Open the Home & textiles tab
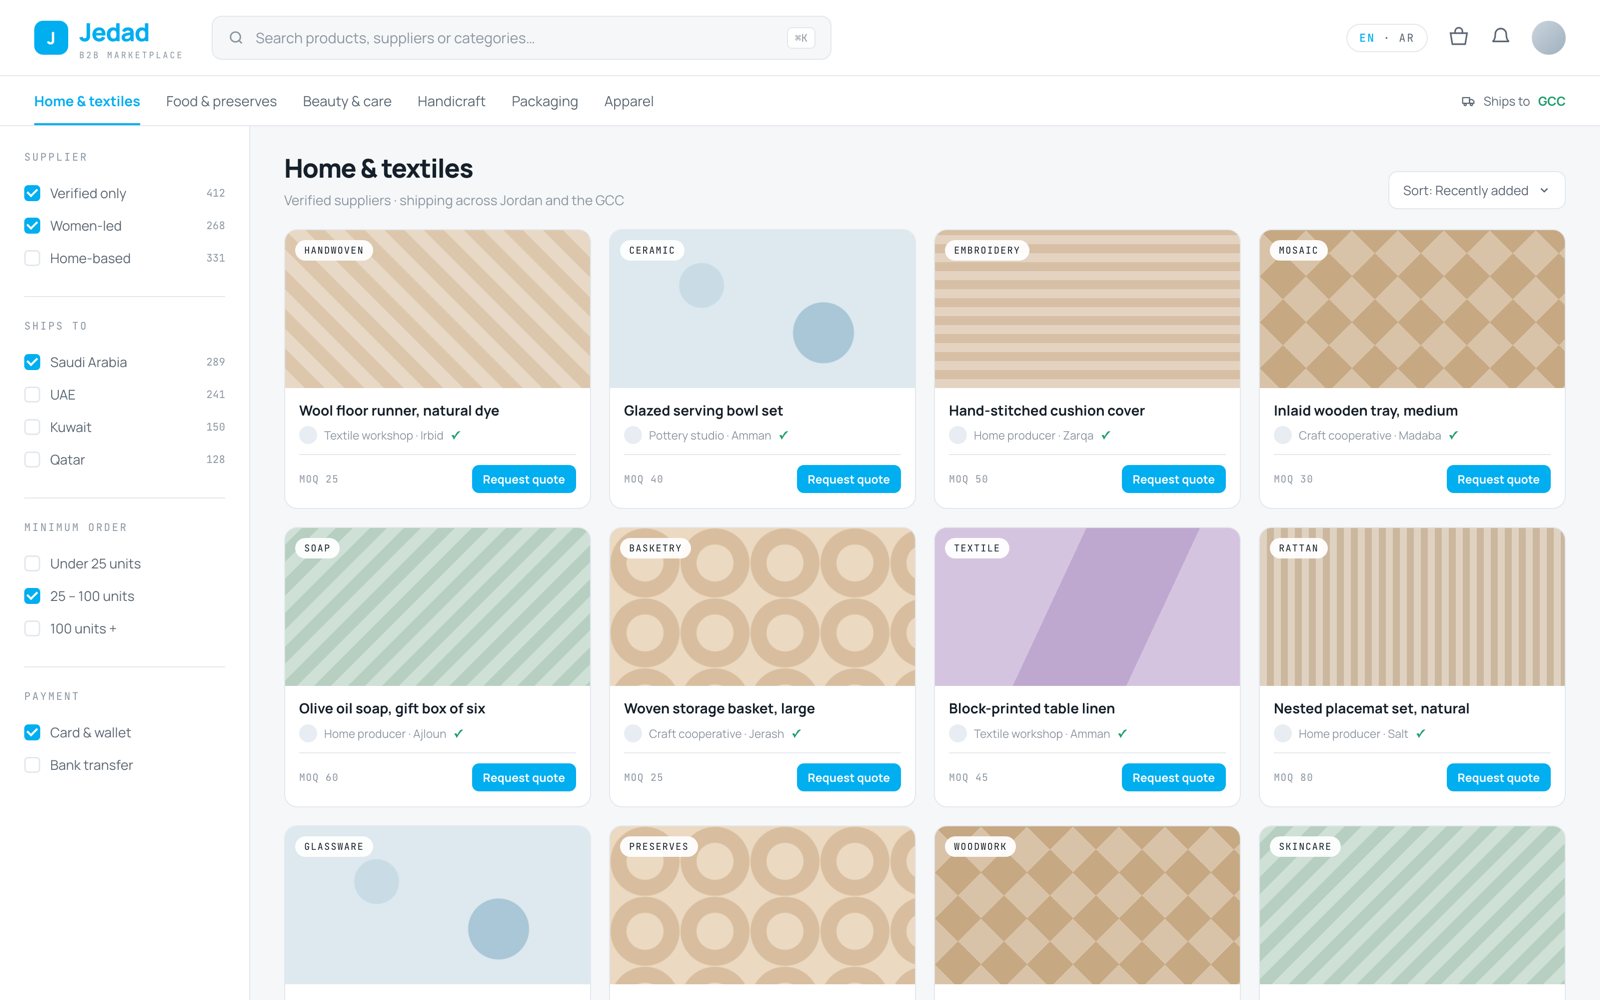This screenshot has width=1600, height=1000. click(87, 101)
